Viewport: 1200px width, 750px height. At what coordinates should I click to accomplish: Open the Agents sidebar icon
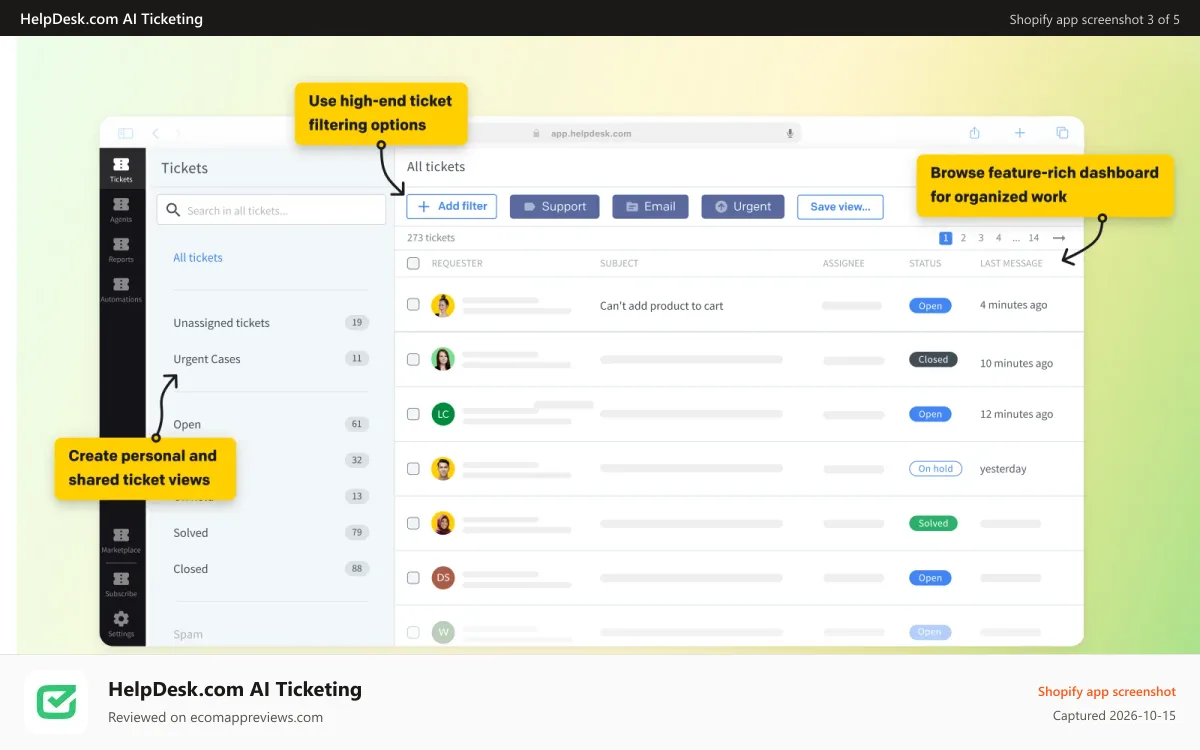coord(121,209)
